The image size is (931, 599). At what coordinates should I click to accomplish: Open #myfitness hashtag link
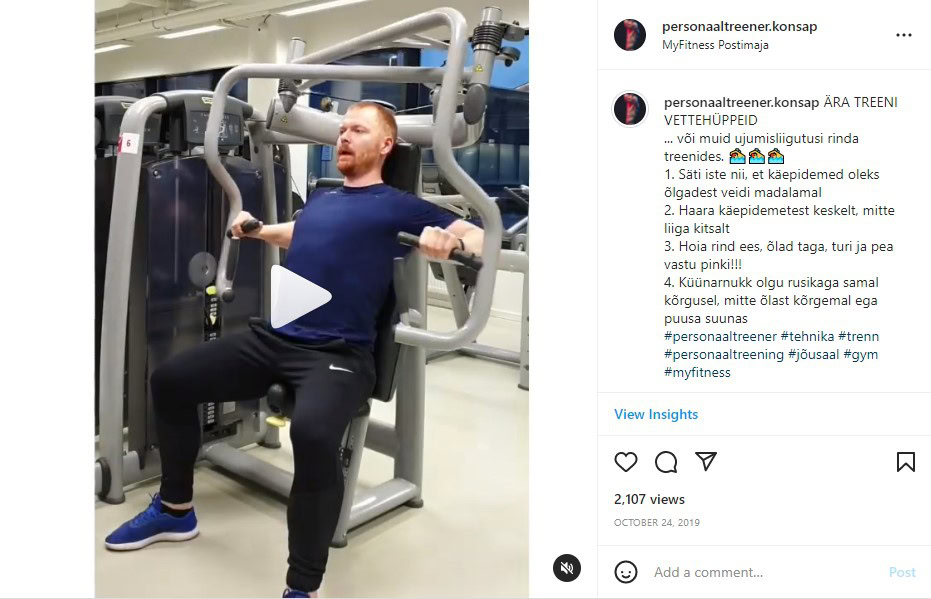coord(697,373)
